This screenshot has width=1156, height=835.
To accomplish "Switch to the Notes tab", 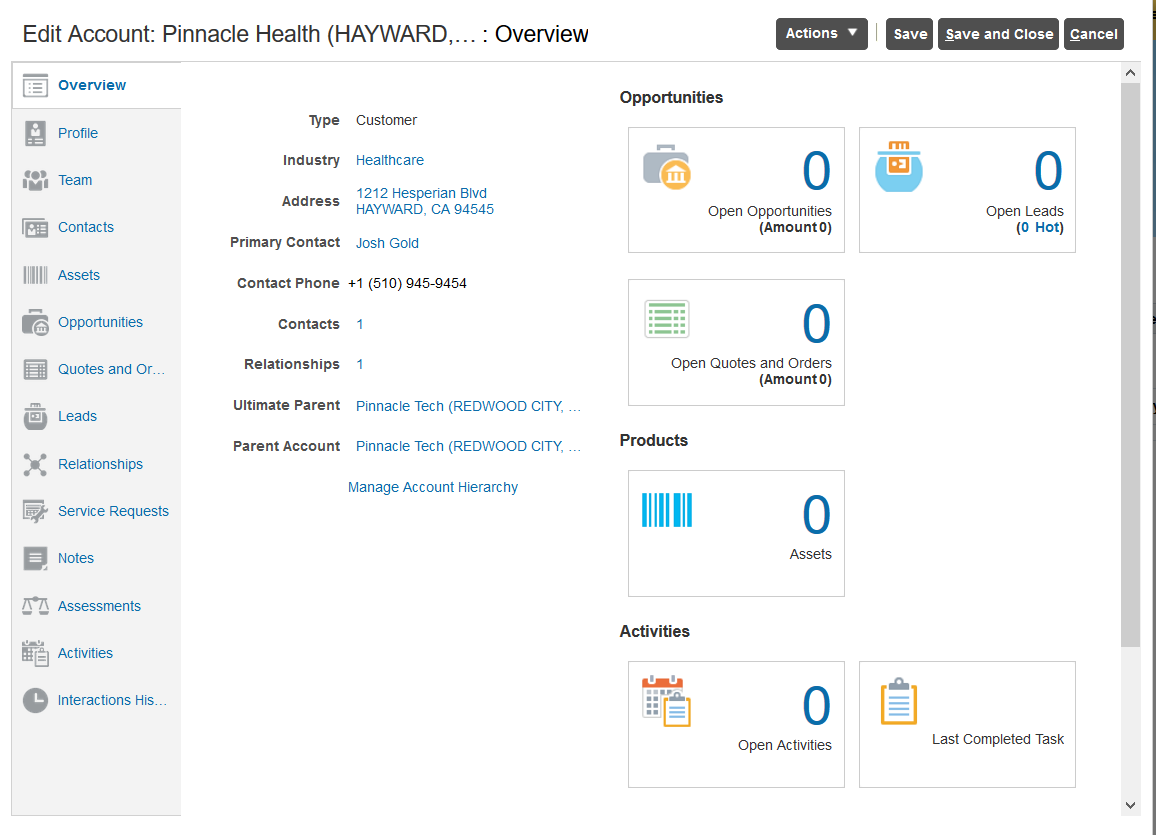I will coord(76,559).
